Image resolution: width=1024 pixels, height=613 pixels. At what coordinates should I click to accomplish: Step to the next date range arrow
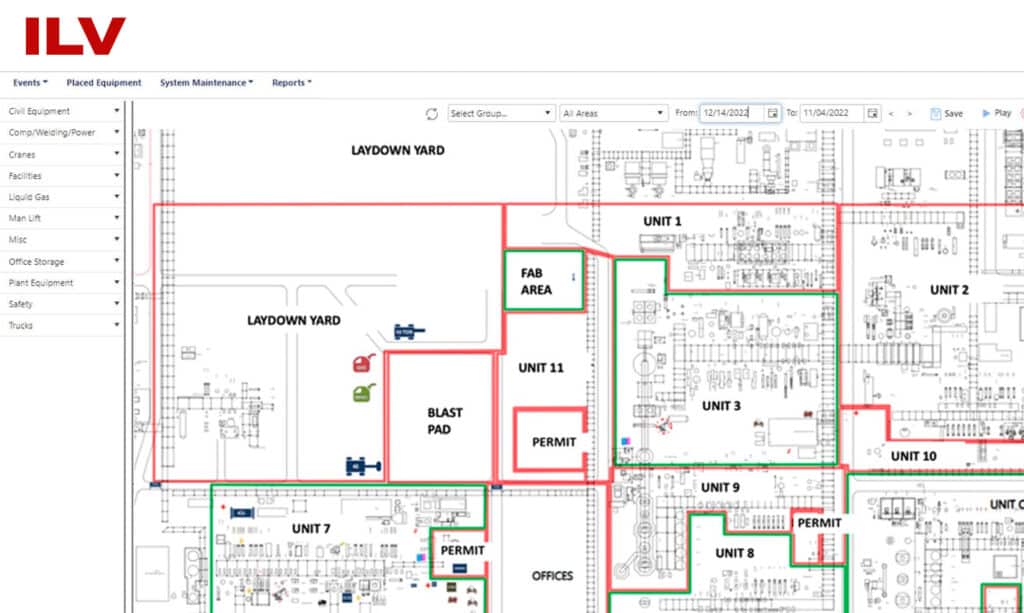point(909,114)
